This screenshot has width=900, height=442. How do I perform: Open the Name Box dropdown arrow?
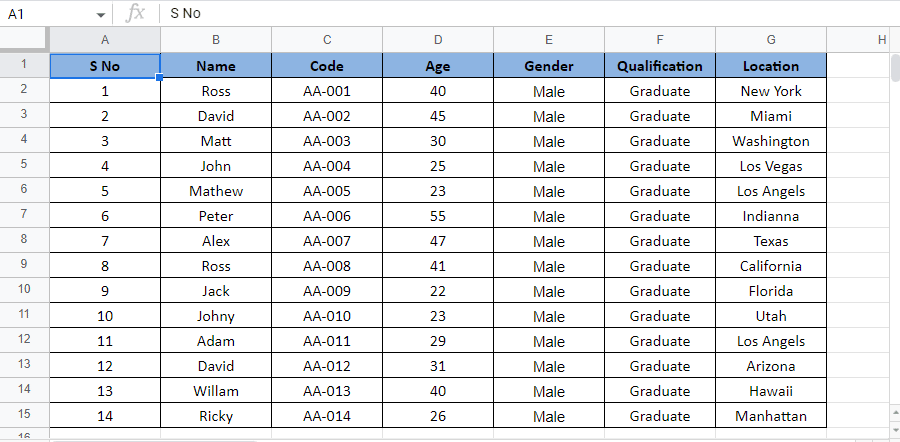tap(101, 15)
